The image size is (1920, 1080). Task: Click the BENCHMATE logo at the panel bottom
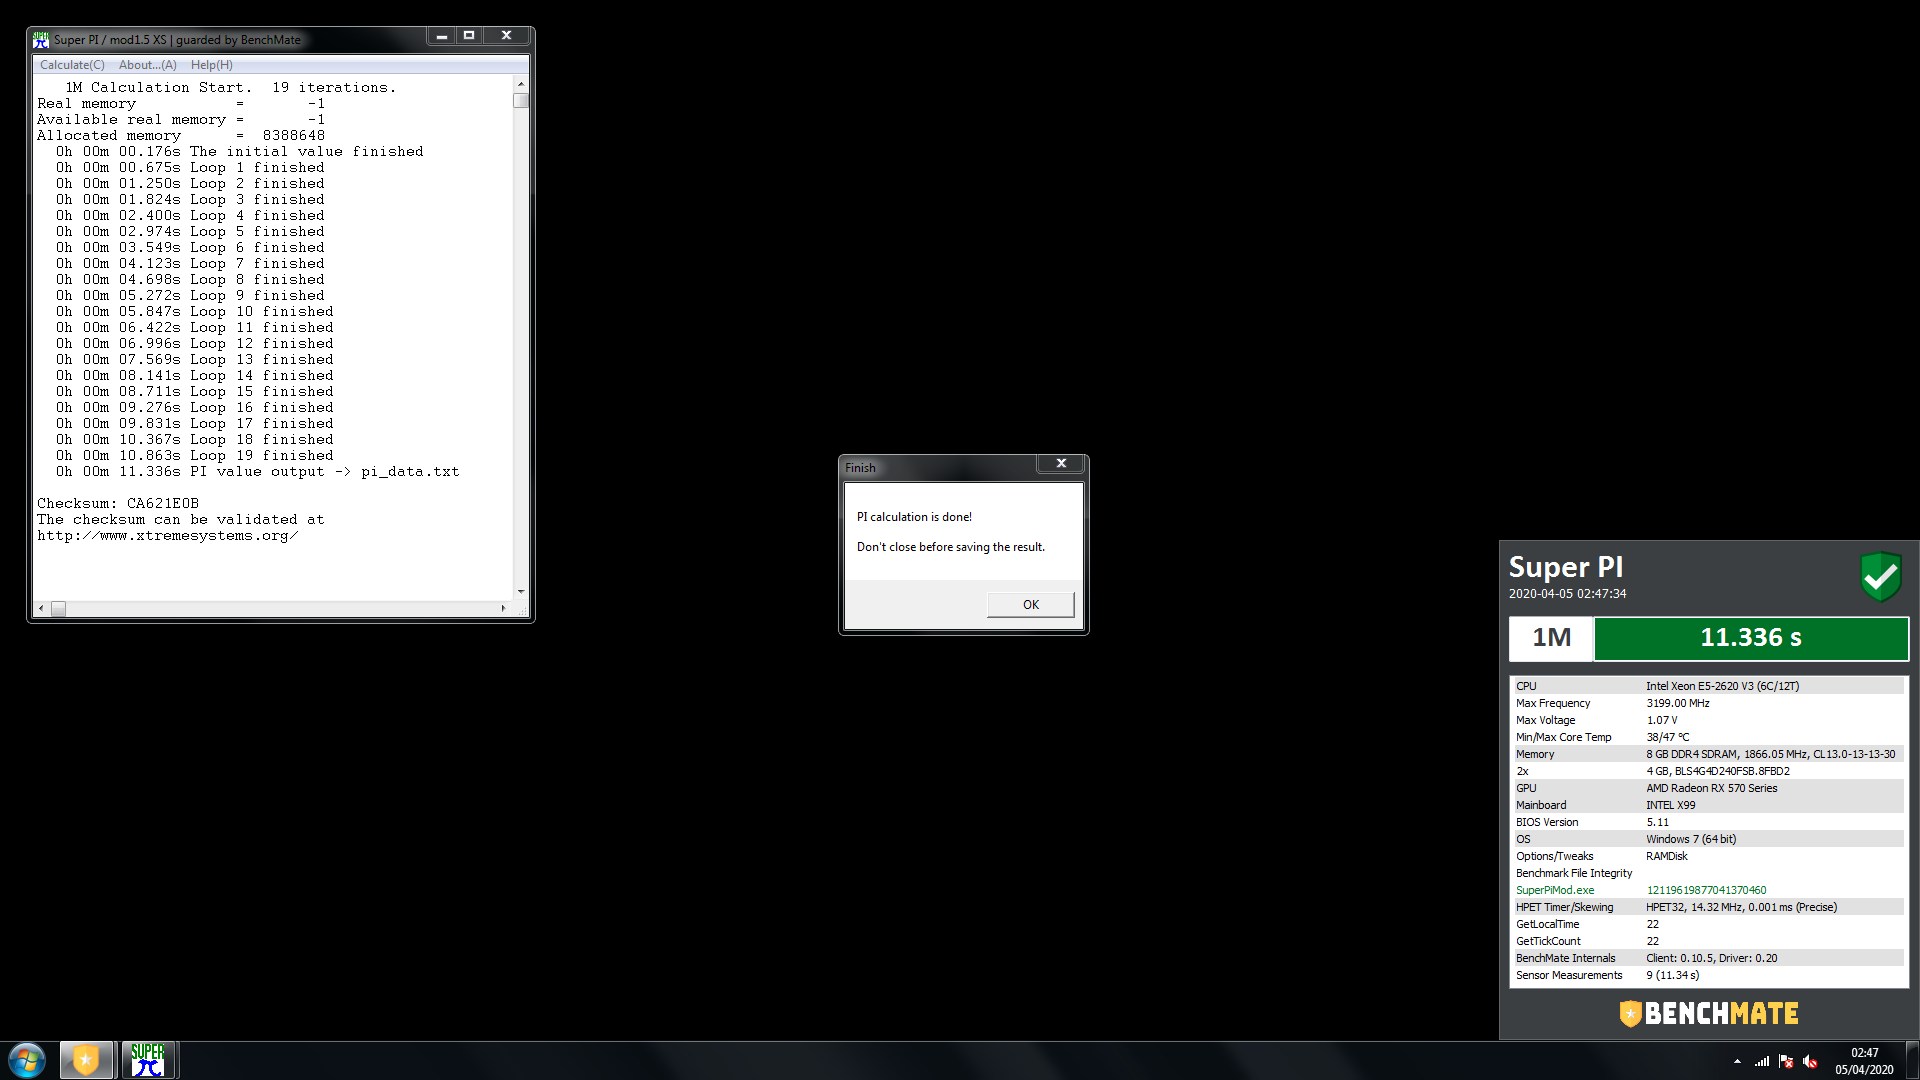pyautogui.click(x=1709, y=1014)
